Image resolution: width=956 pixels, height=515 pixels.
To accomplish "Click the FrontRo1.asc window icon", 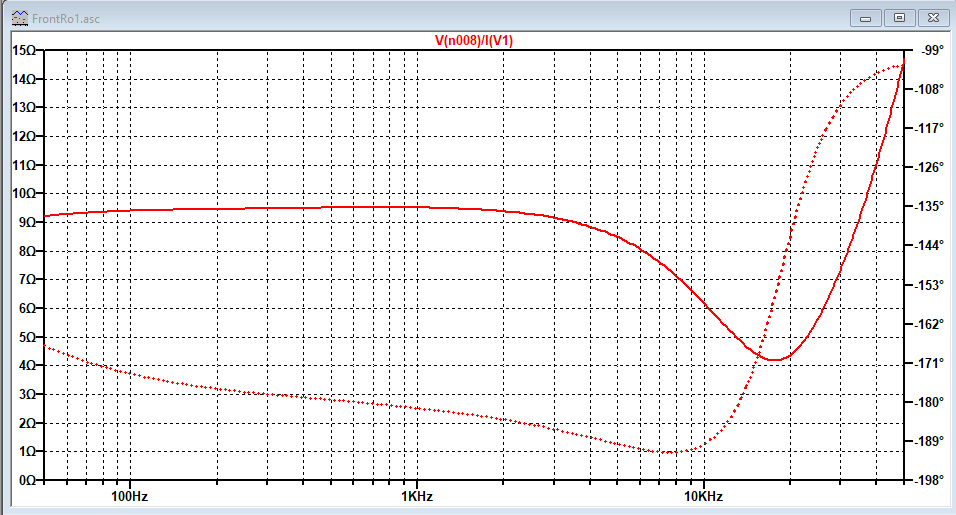I will click(20, 18).
